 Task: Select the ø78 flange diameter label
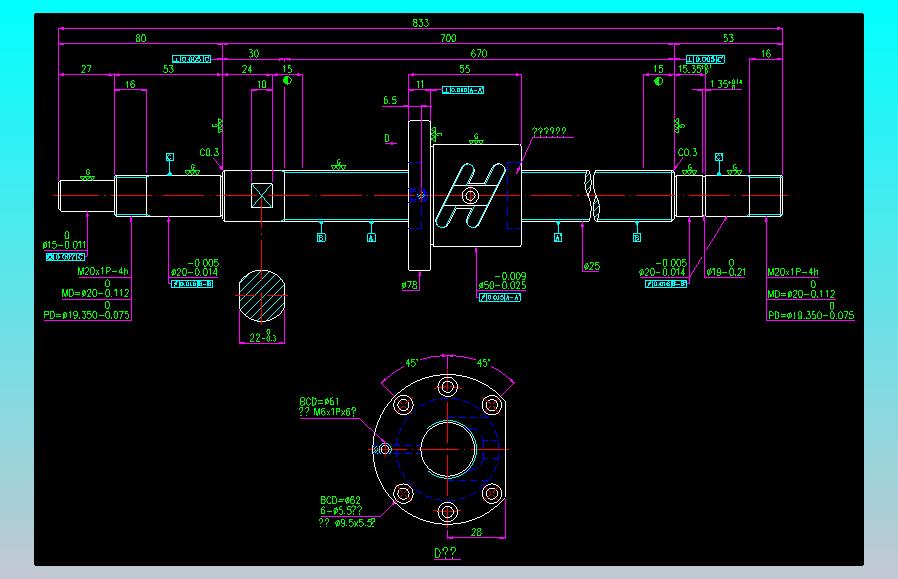409,285
